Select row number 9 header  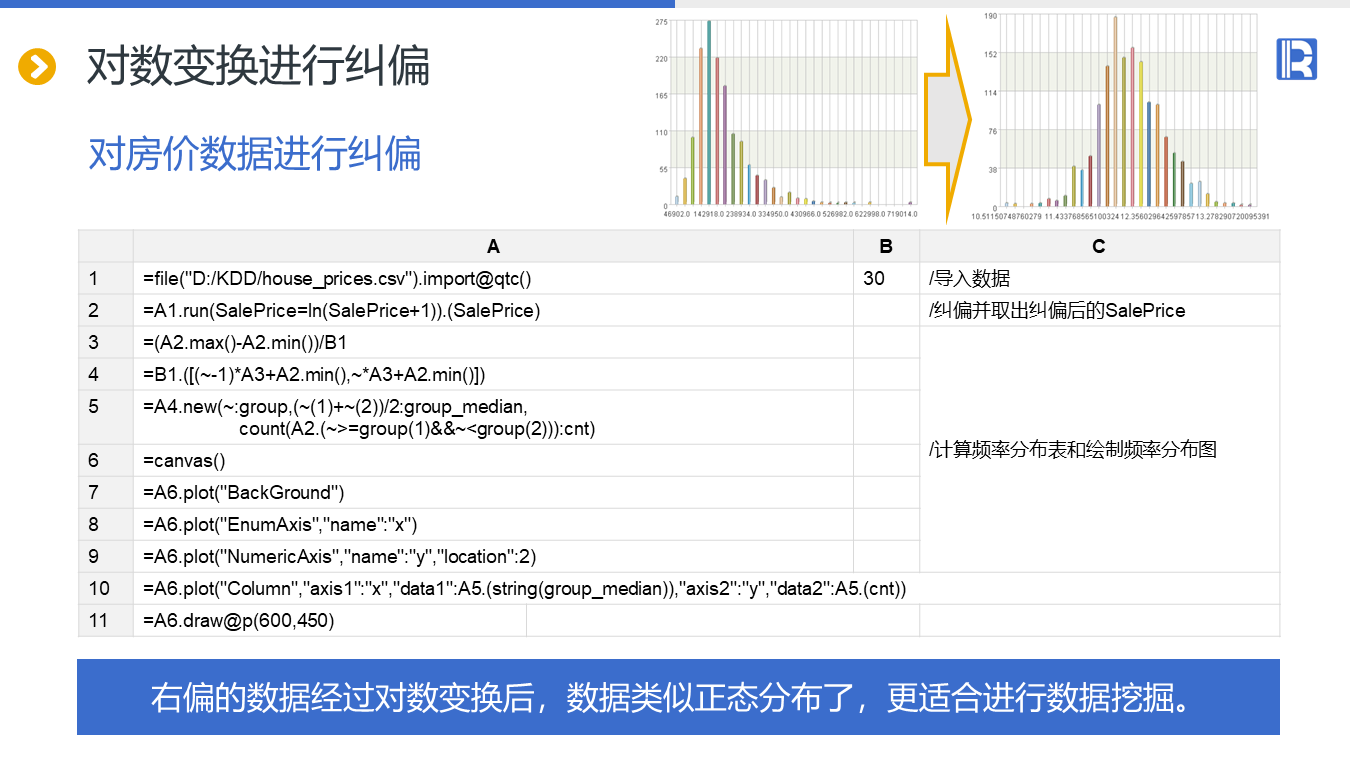pos(105,556)
